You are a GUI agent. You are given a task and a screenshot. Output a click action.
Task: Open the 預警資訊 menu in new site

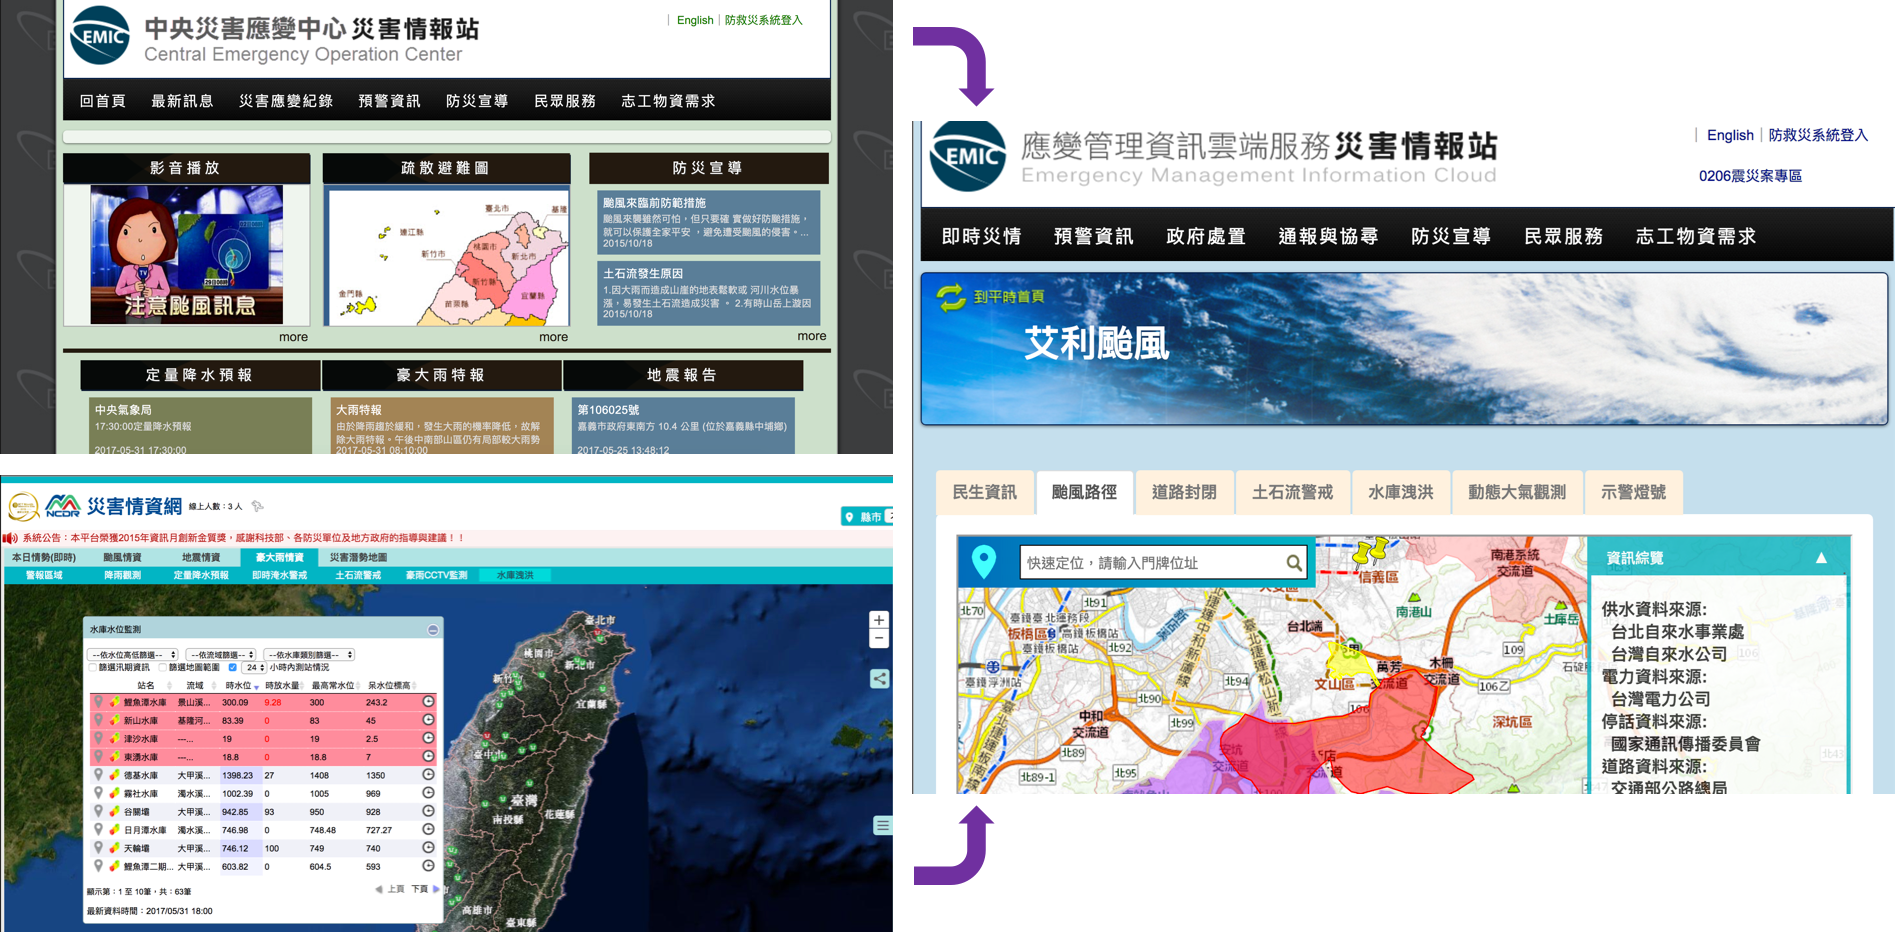pyautogui.click(x=1093, y=236)
